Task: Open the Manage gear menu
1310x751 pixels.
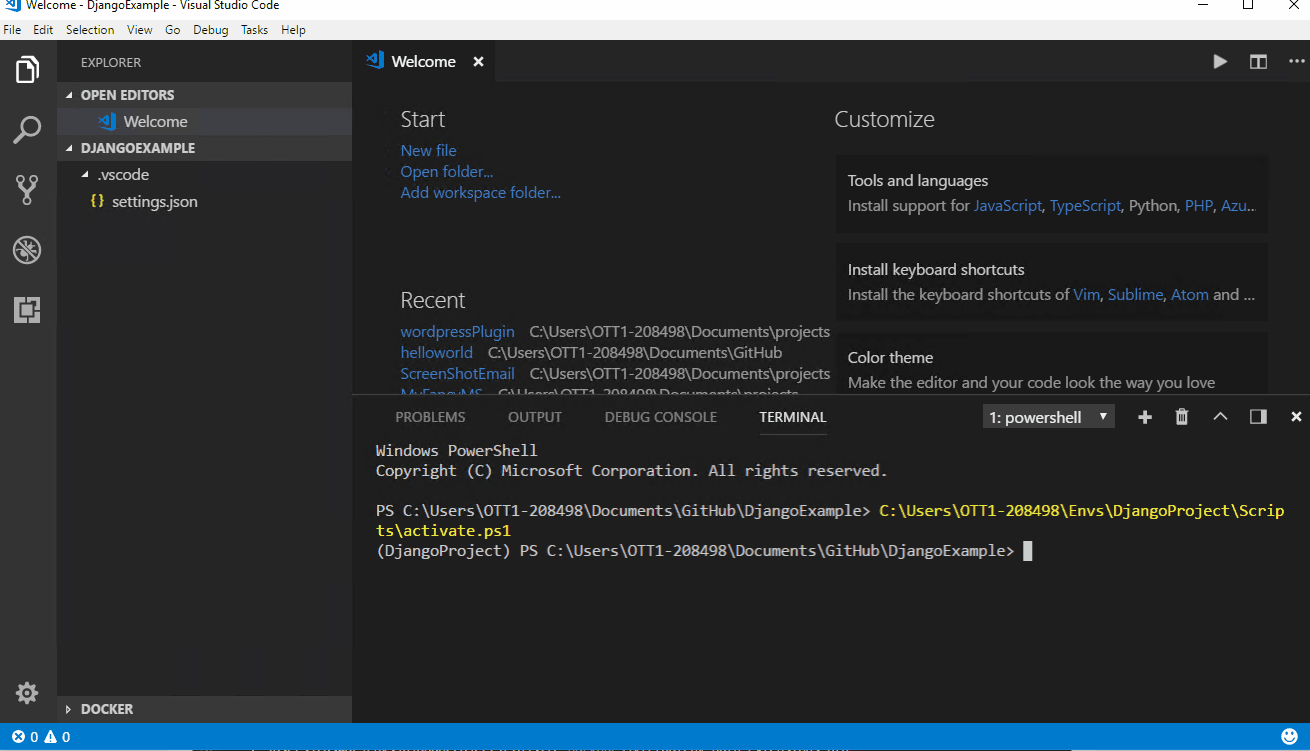Action: 27,692
